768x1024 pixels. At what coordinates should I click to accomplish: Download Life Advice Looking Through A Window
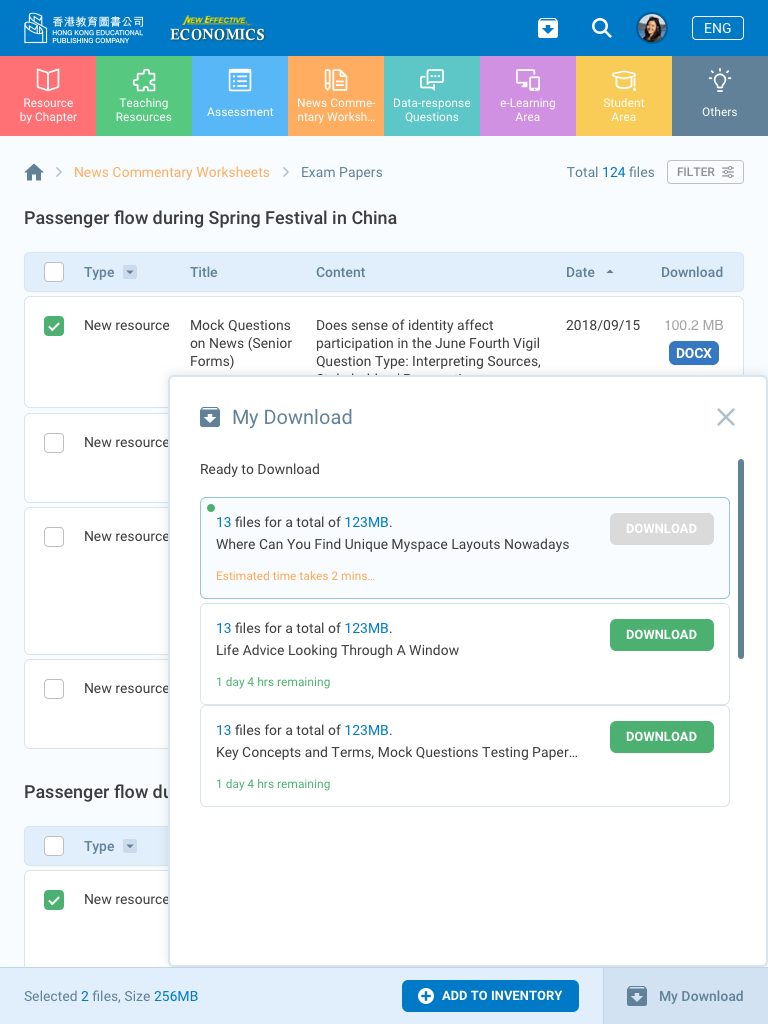click(661, 635)
